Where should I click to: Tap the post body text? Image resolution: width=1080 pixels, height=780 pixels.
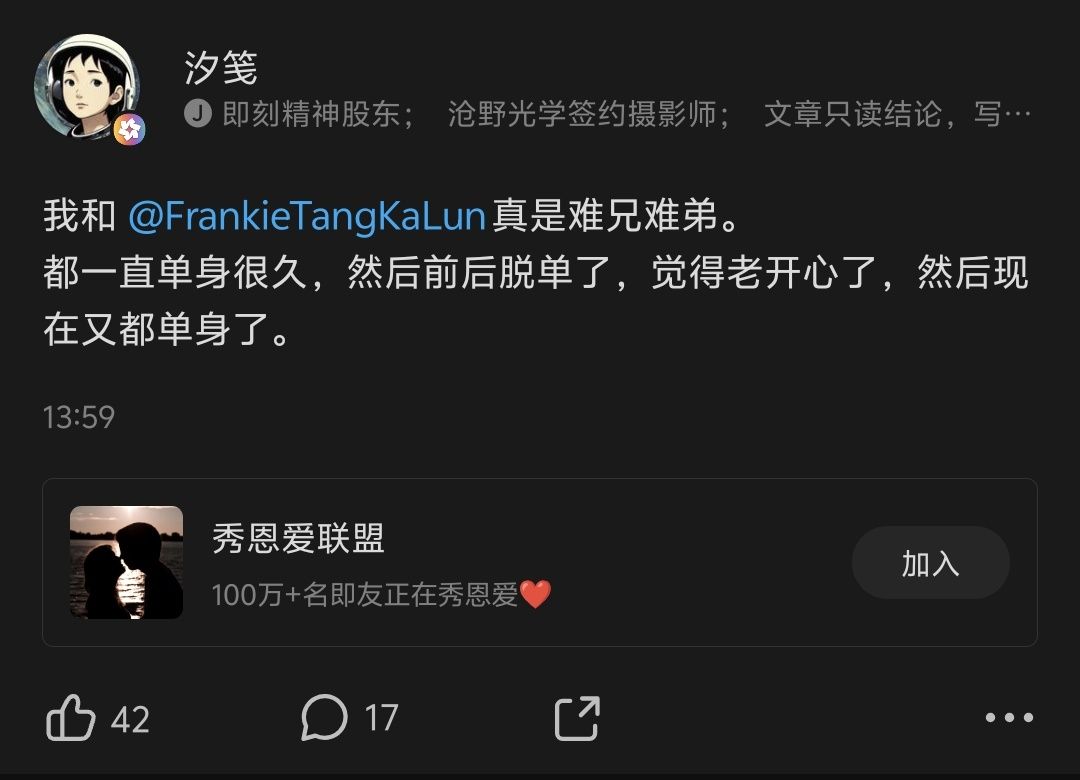coord(536,272)
